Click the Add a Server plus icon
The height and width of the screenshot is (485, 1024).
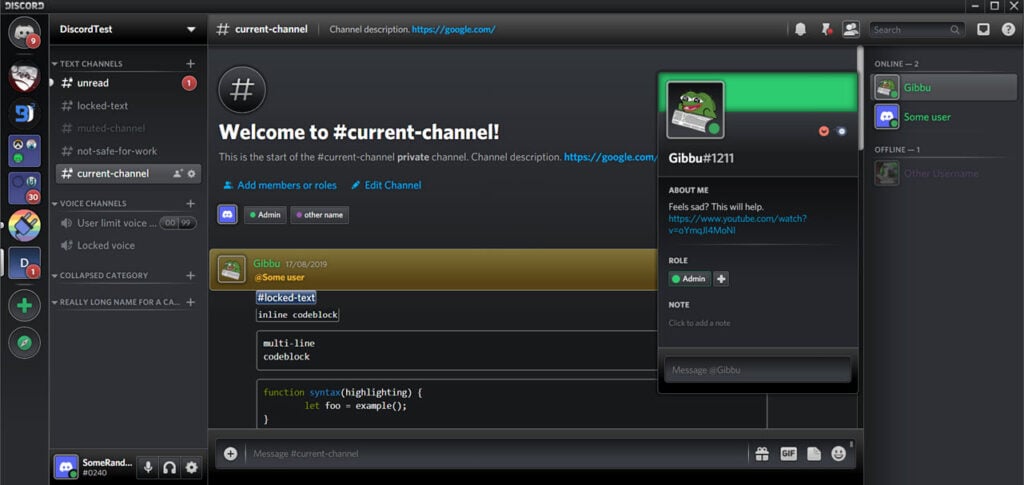pos(24,305)
